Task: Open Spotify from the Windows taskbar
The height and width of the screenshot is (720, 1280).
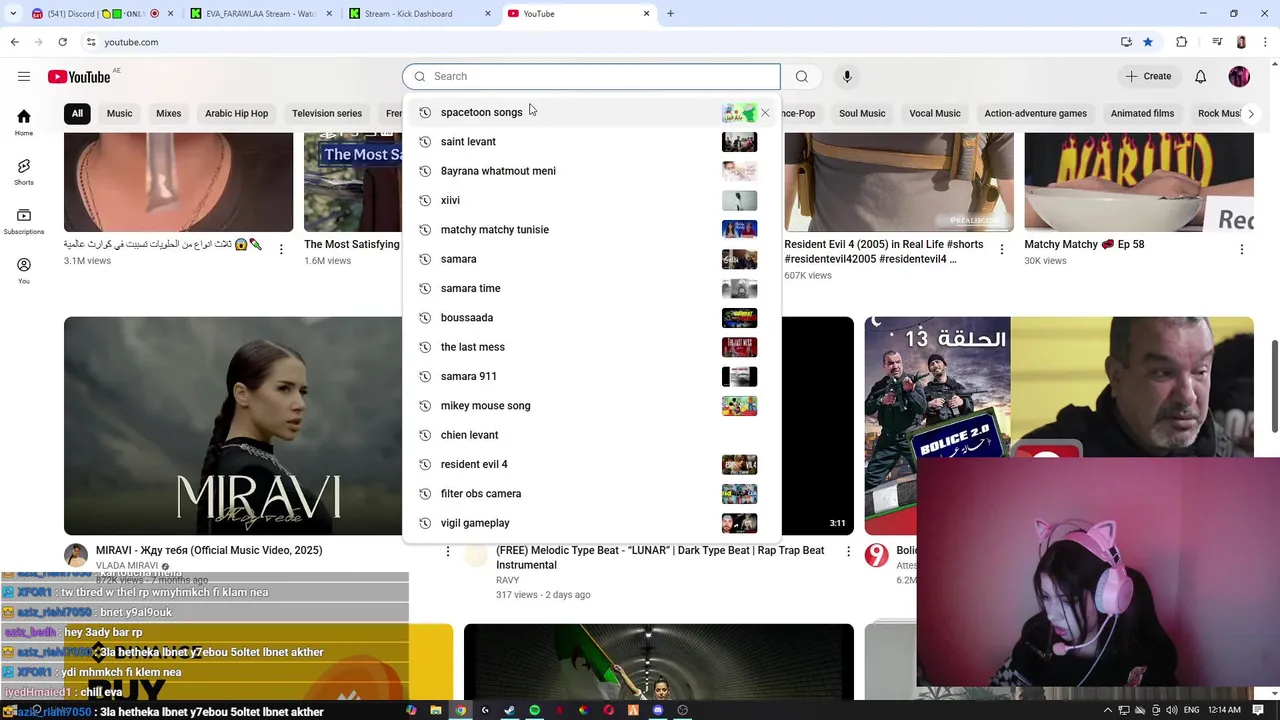Action: 535,710
